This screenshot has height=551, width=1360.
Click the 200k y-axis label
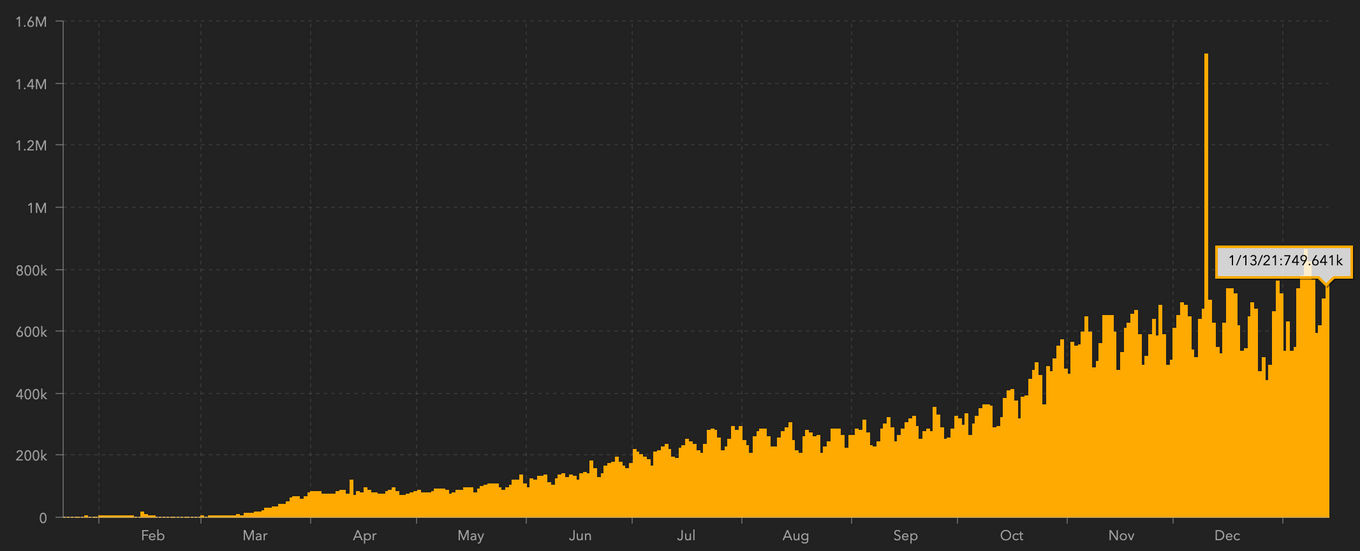click(x=30, y=456)
